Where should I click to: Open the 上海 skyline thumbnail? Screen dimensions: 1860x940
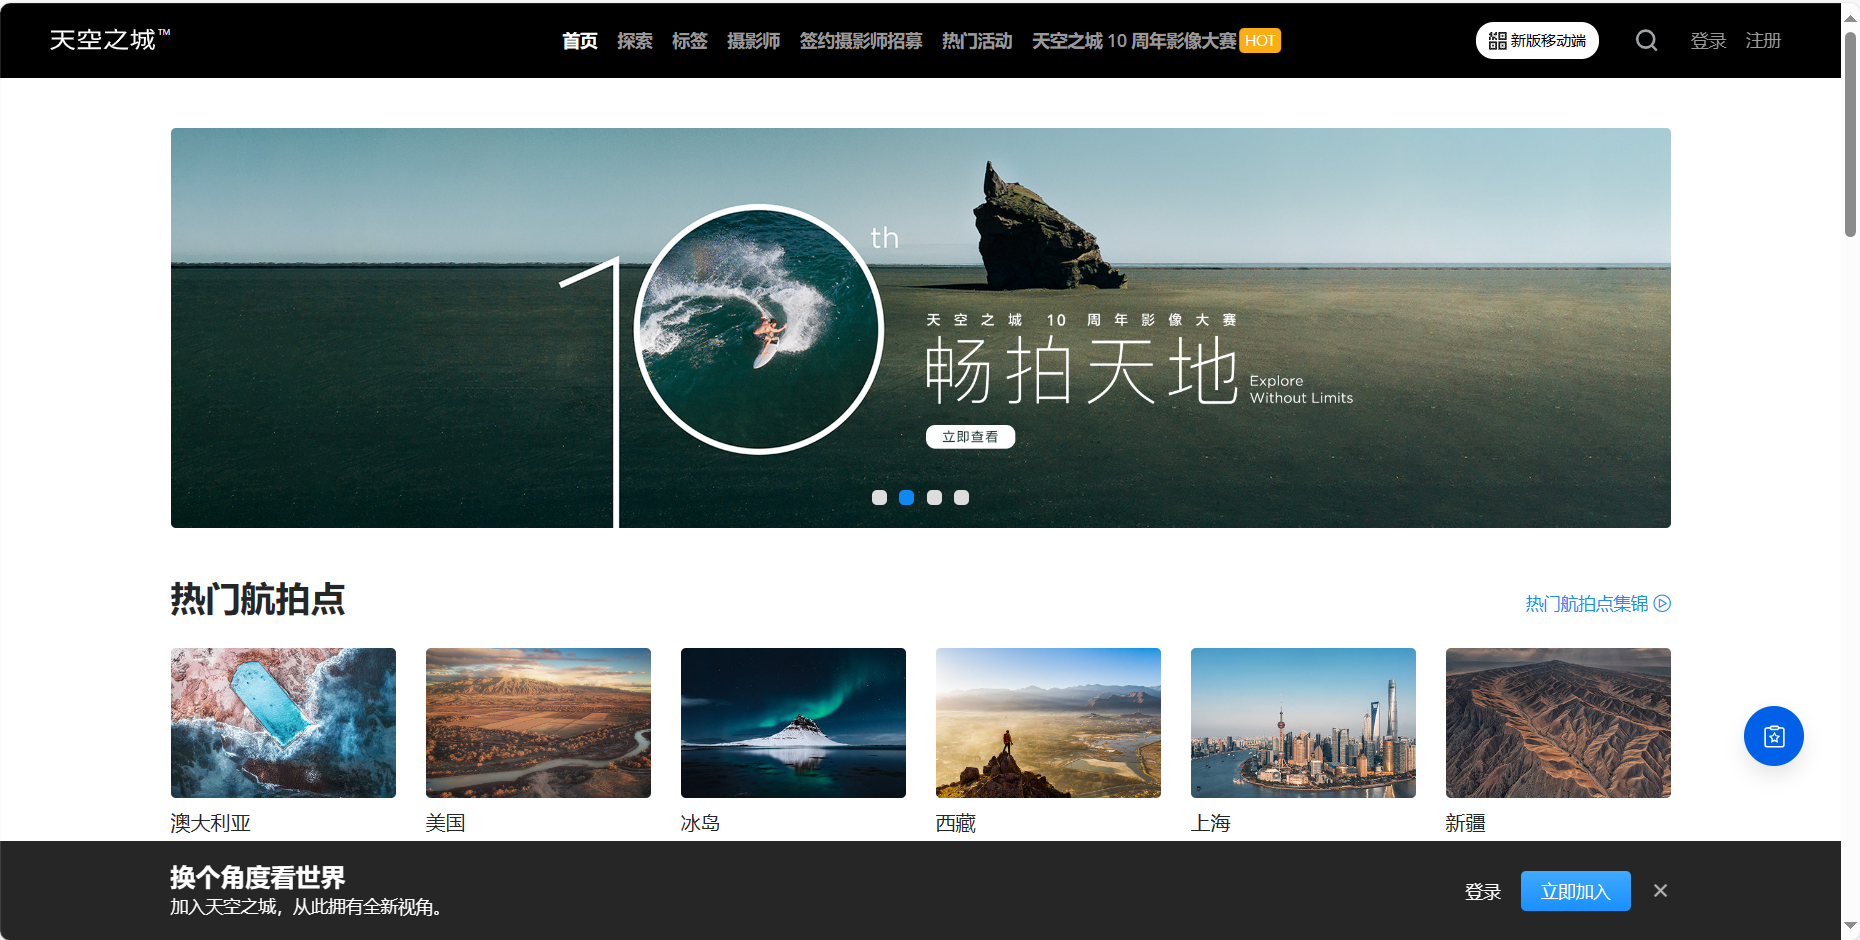click(1303, 723)
